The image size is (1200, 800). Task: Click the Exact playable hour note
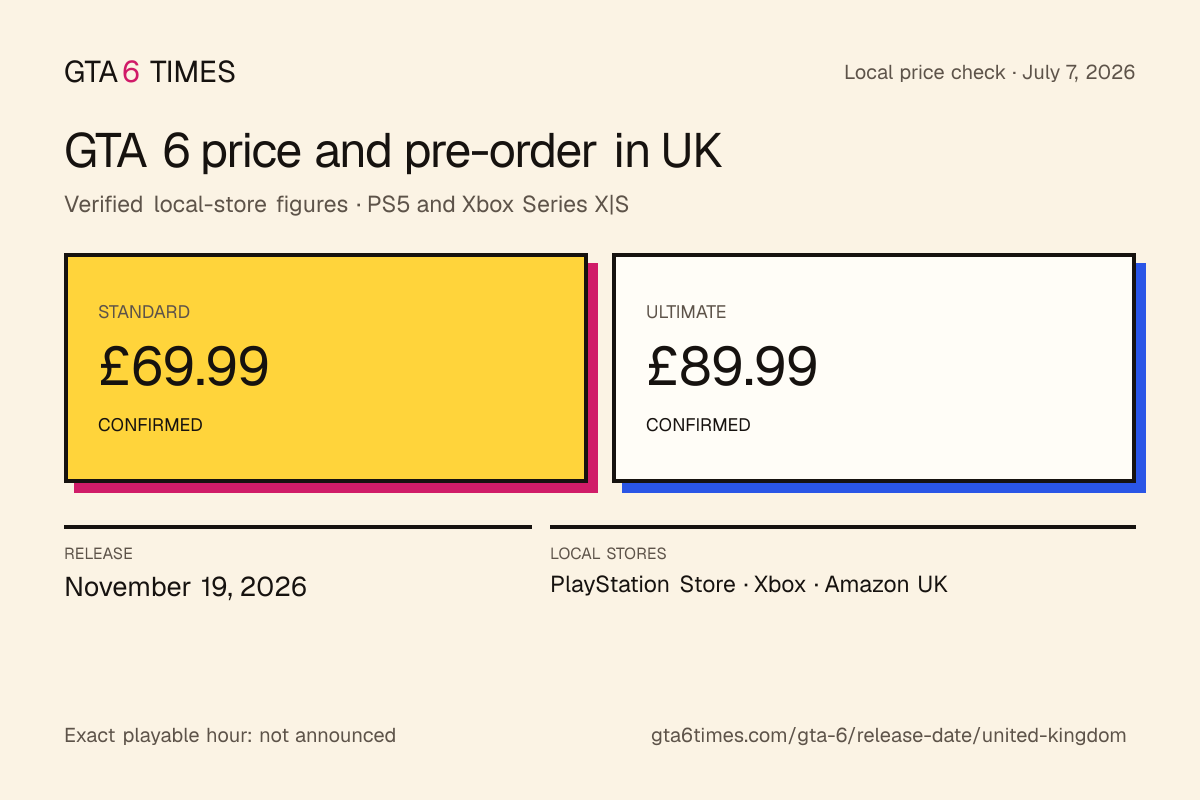tap(230, 736)
